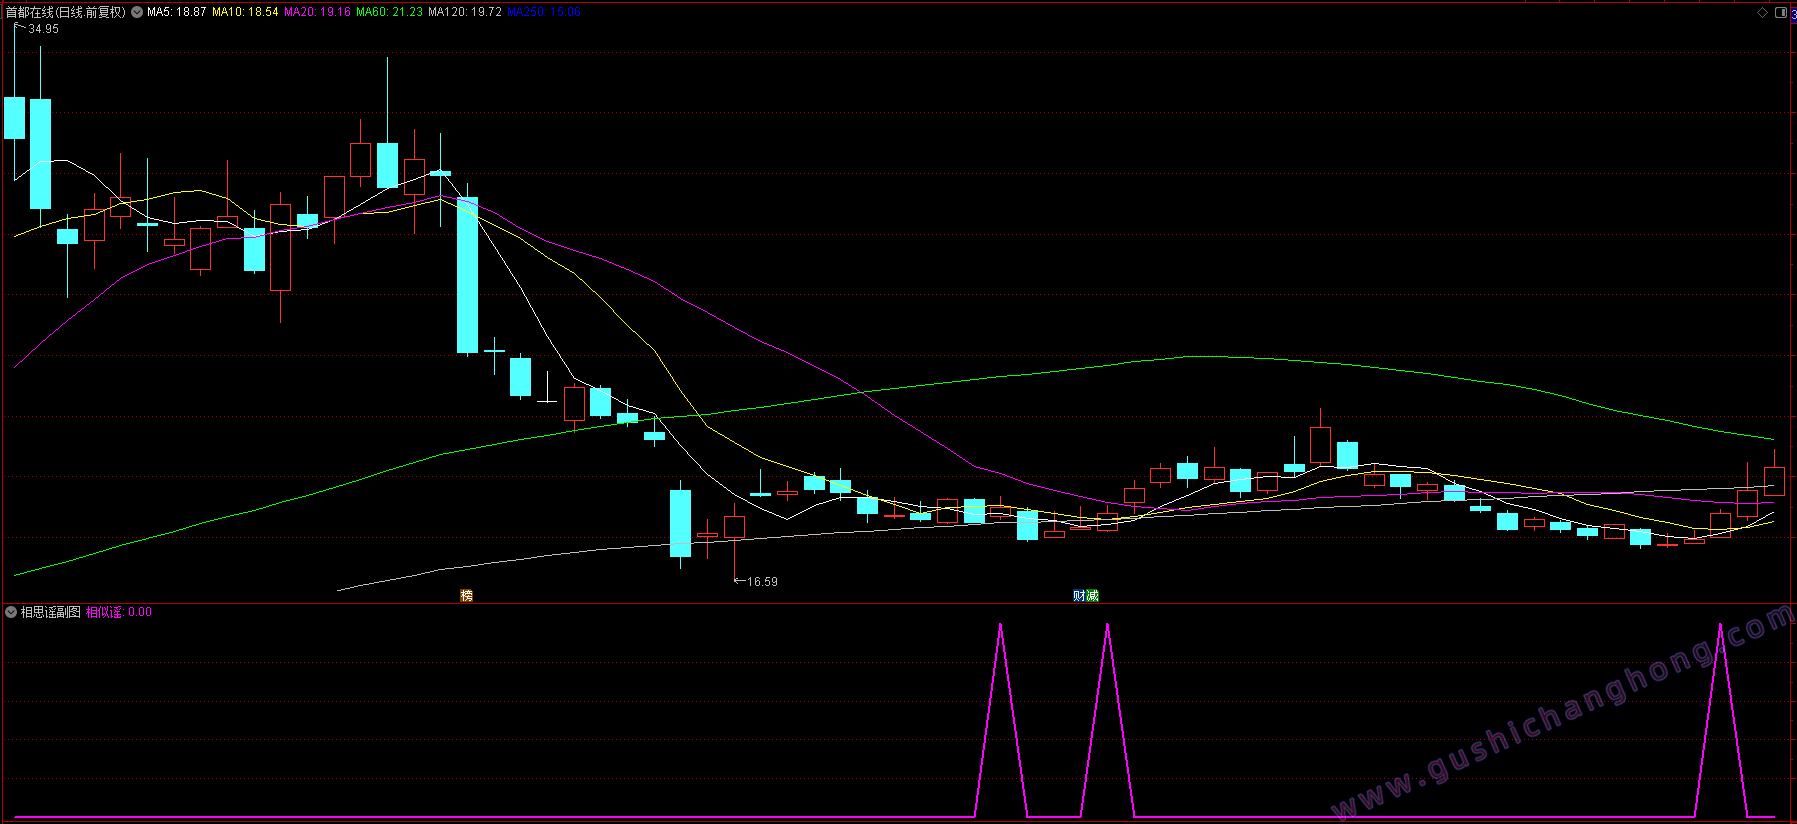The image size is (1797, 824).
Task: Click the 16.59 low price label
Action: point(762,581)
